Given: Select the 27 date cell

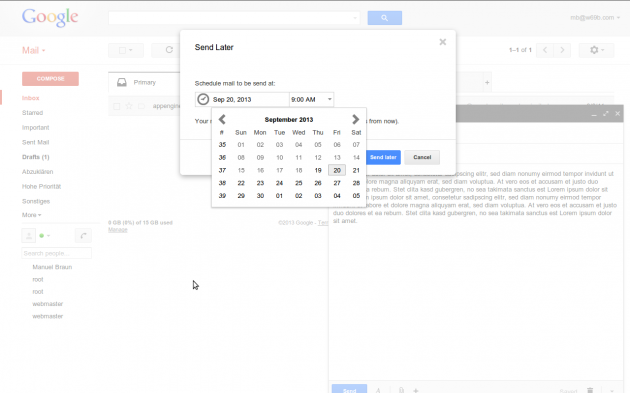Looking at the screenshot, I should click(x=337, y=183).
